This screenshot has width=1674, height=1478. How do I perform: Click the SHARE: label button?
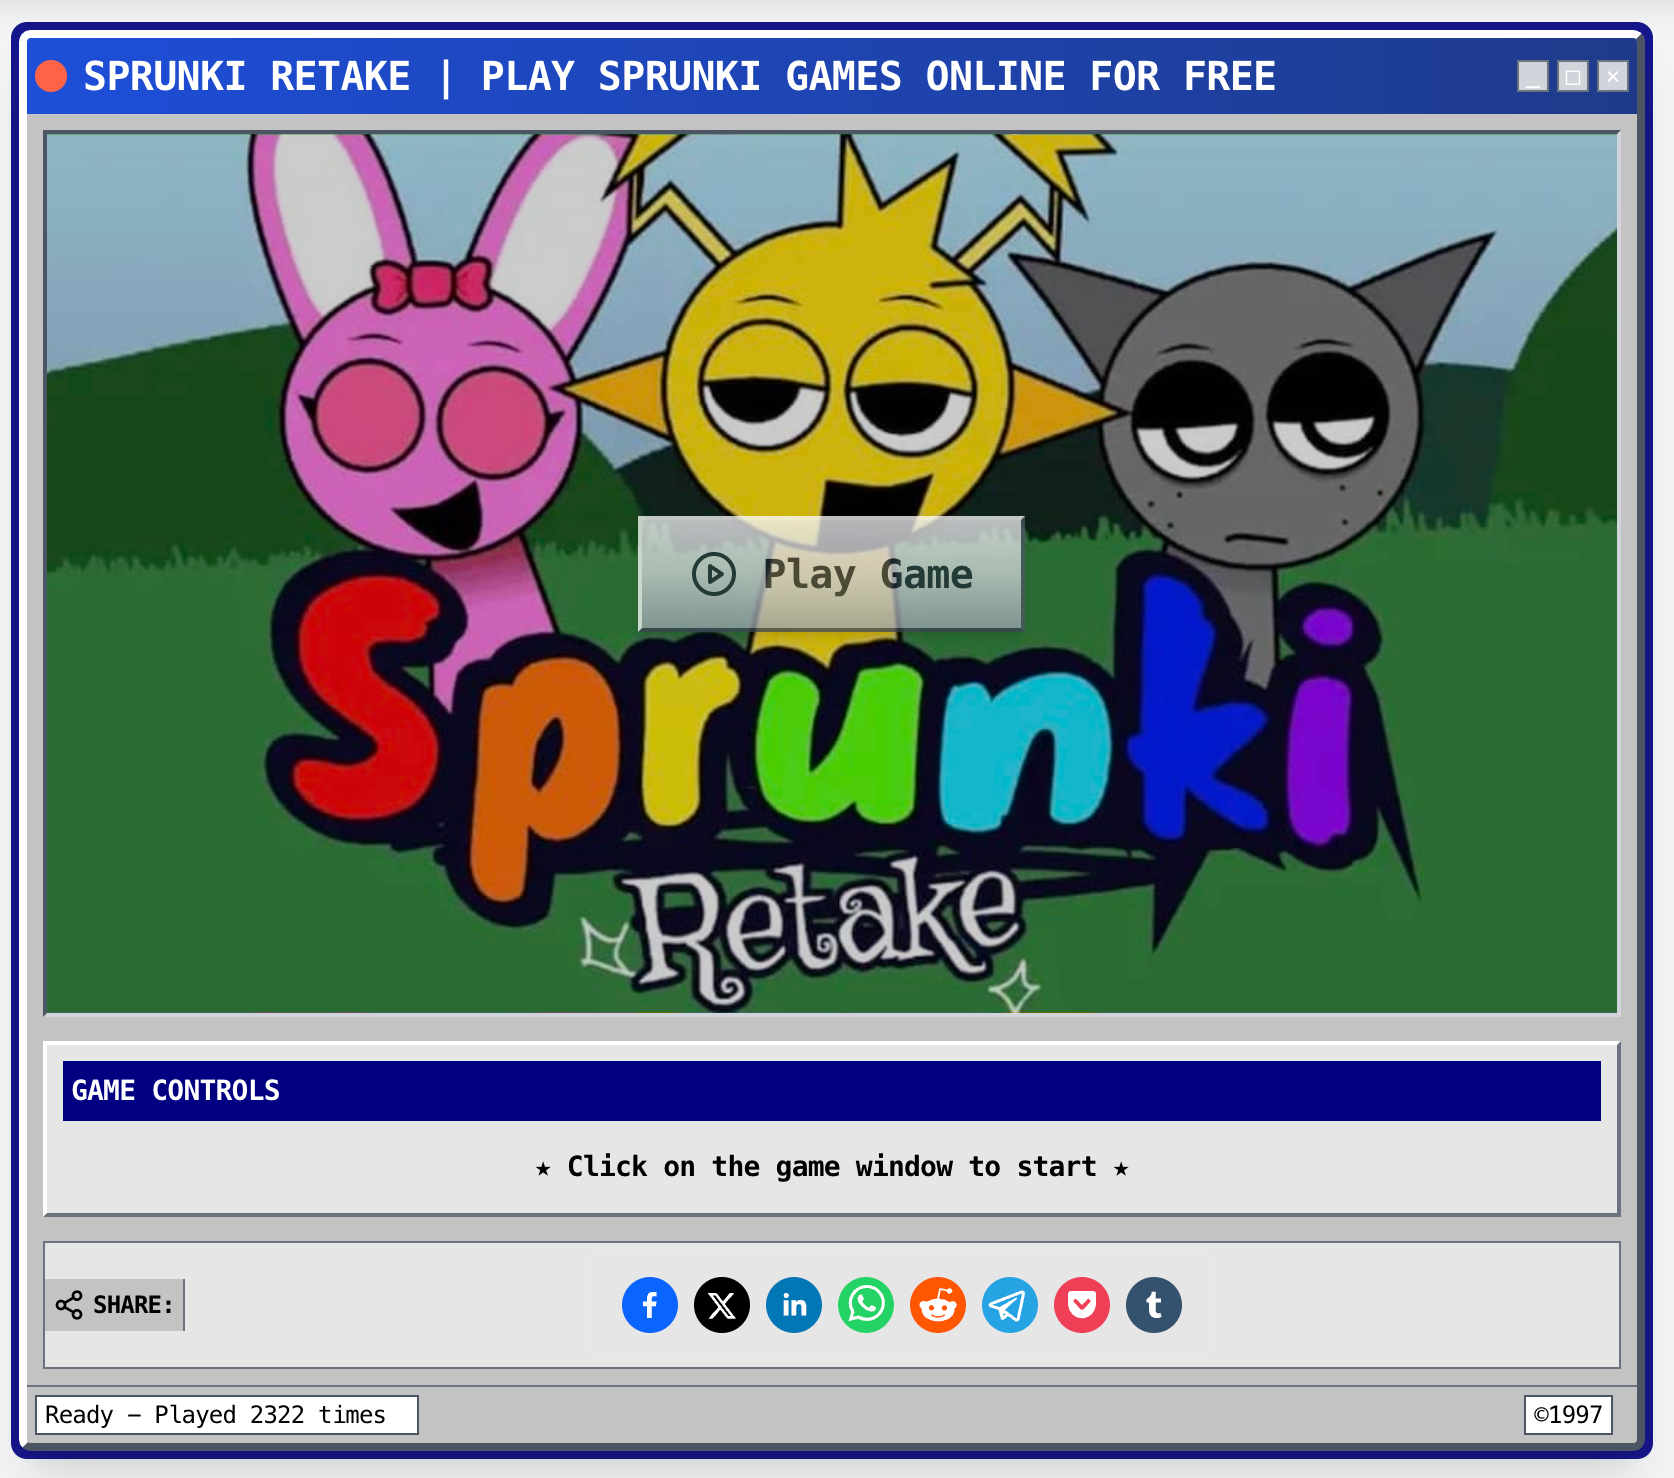115,1305
